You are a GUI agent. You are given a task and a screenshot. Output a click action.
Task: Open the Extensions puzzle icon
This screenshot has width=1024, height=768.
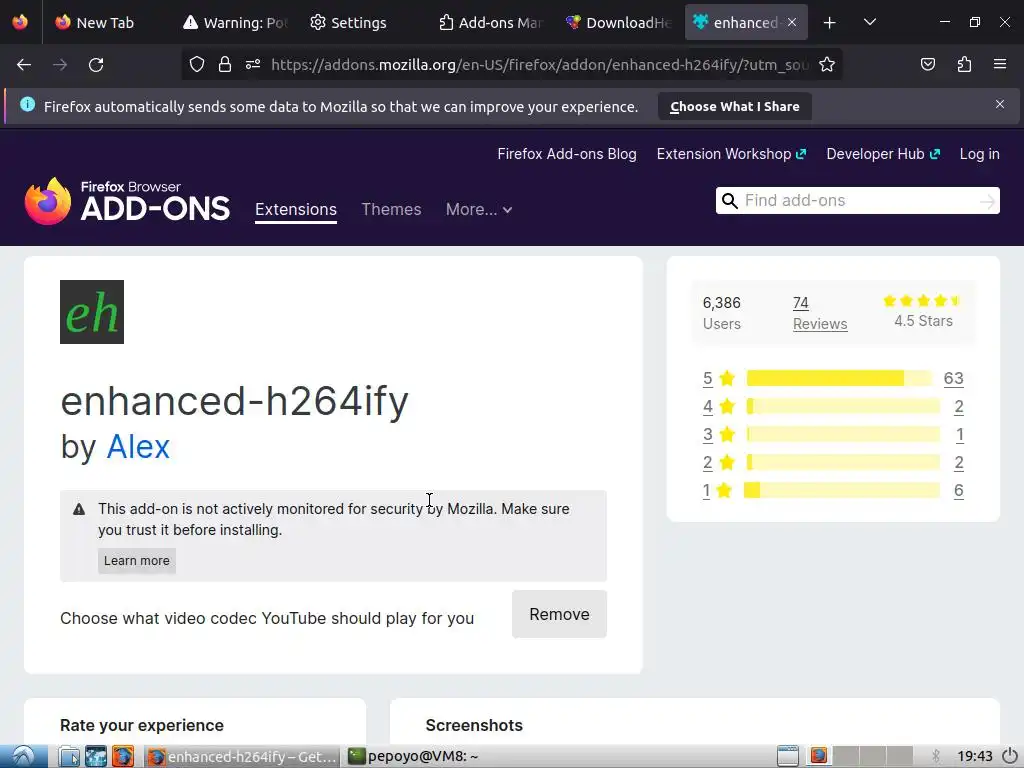(x=964, y=65)
